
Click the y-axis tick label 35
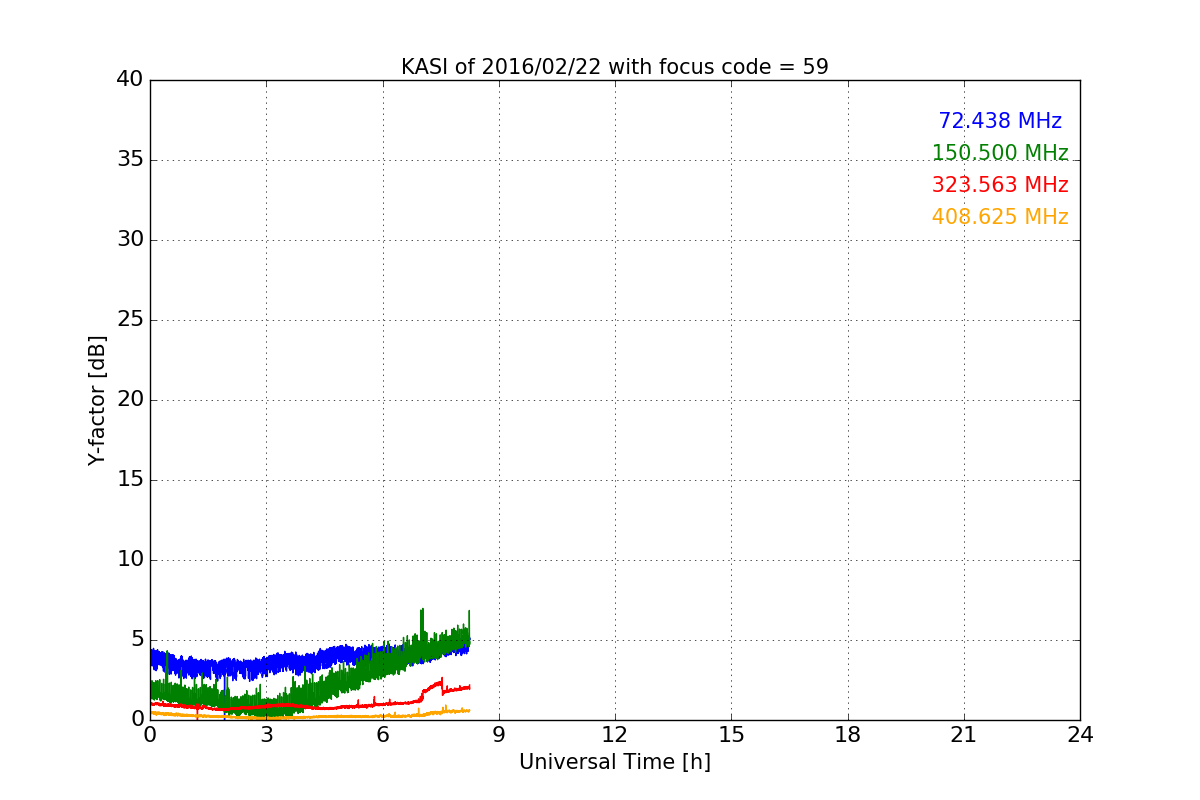(129, 160)
